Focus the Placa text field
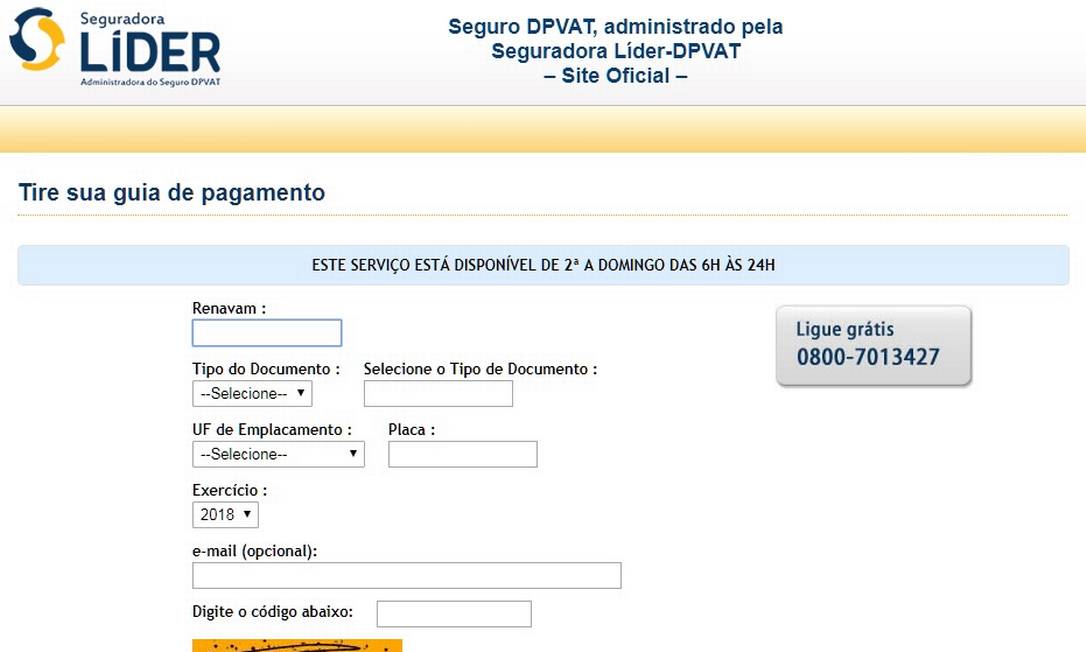The width and height of the screenshot is (1086, 652). 461,454
